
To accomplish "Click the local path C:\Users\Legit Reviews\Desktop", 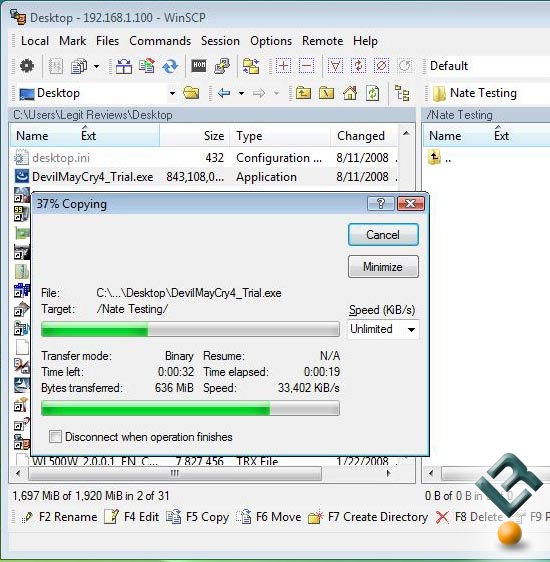I will (x=93, y=115).
